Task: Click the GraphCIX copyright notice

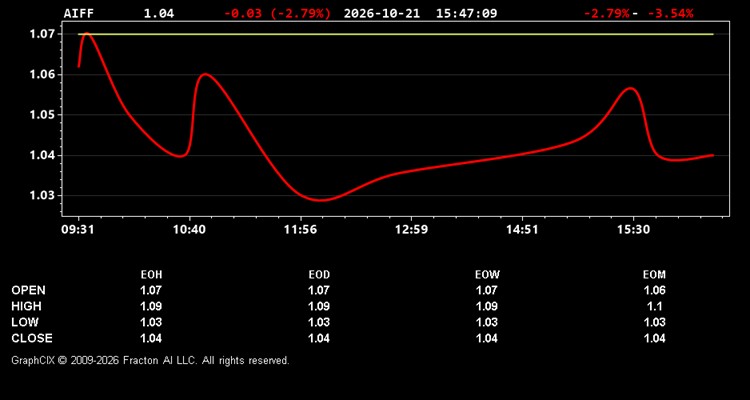Action: tap(150, 360)
